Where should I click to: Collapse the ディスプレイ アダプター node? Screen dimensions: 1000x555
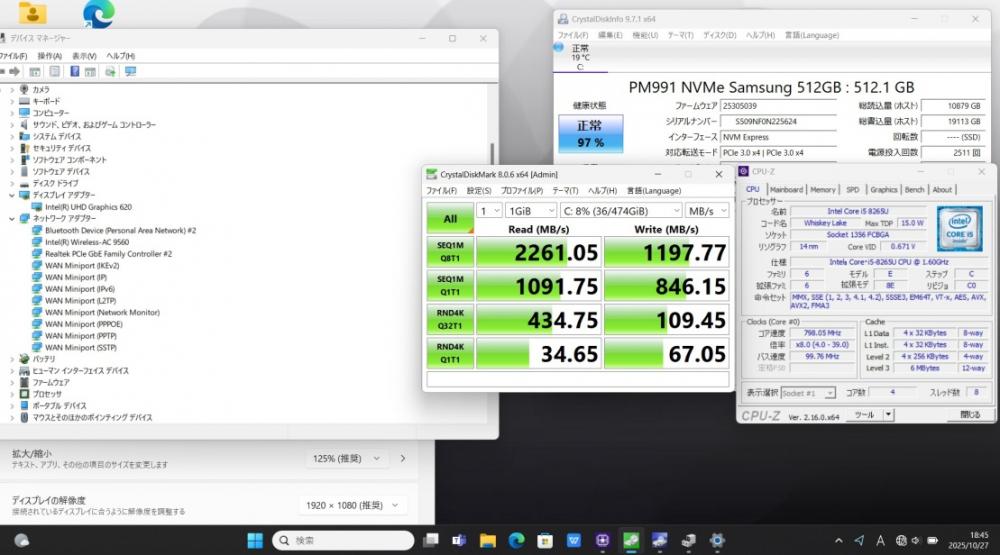12,195
